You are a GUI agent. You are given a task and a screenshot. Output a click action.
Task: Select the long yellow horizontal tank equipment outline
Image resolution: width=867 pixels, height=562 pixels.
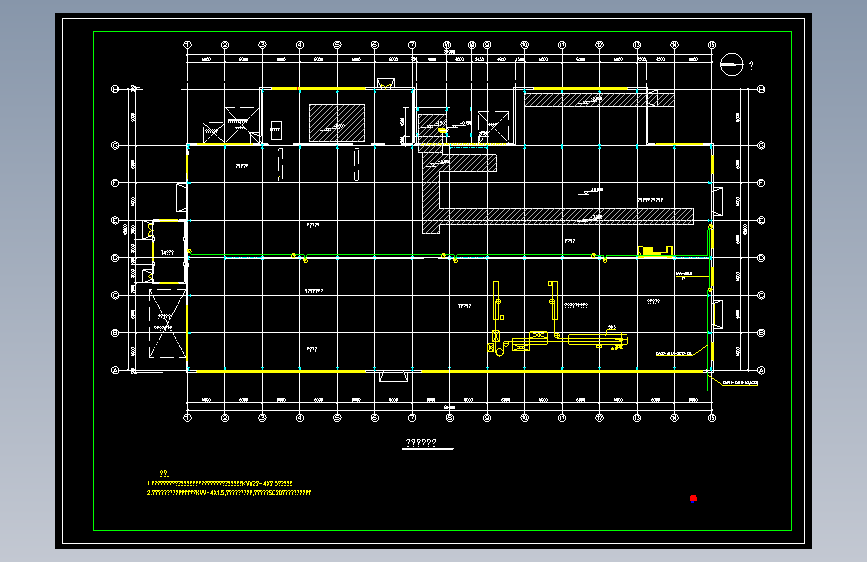(x=597, y=339)
